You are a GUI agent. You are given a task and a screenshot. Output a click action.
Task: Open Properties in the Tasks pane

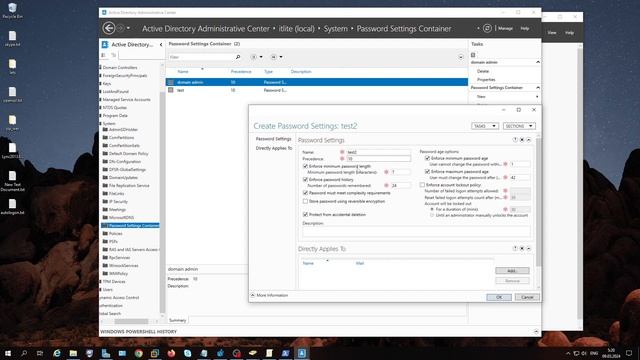click(x=486, y=80)
